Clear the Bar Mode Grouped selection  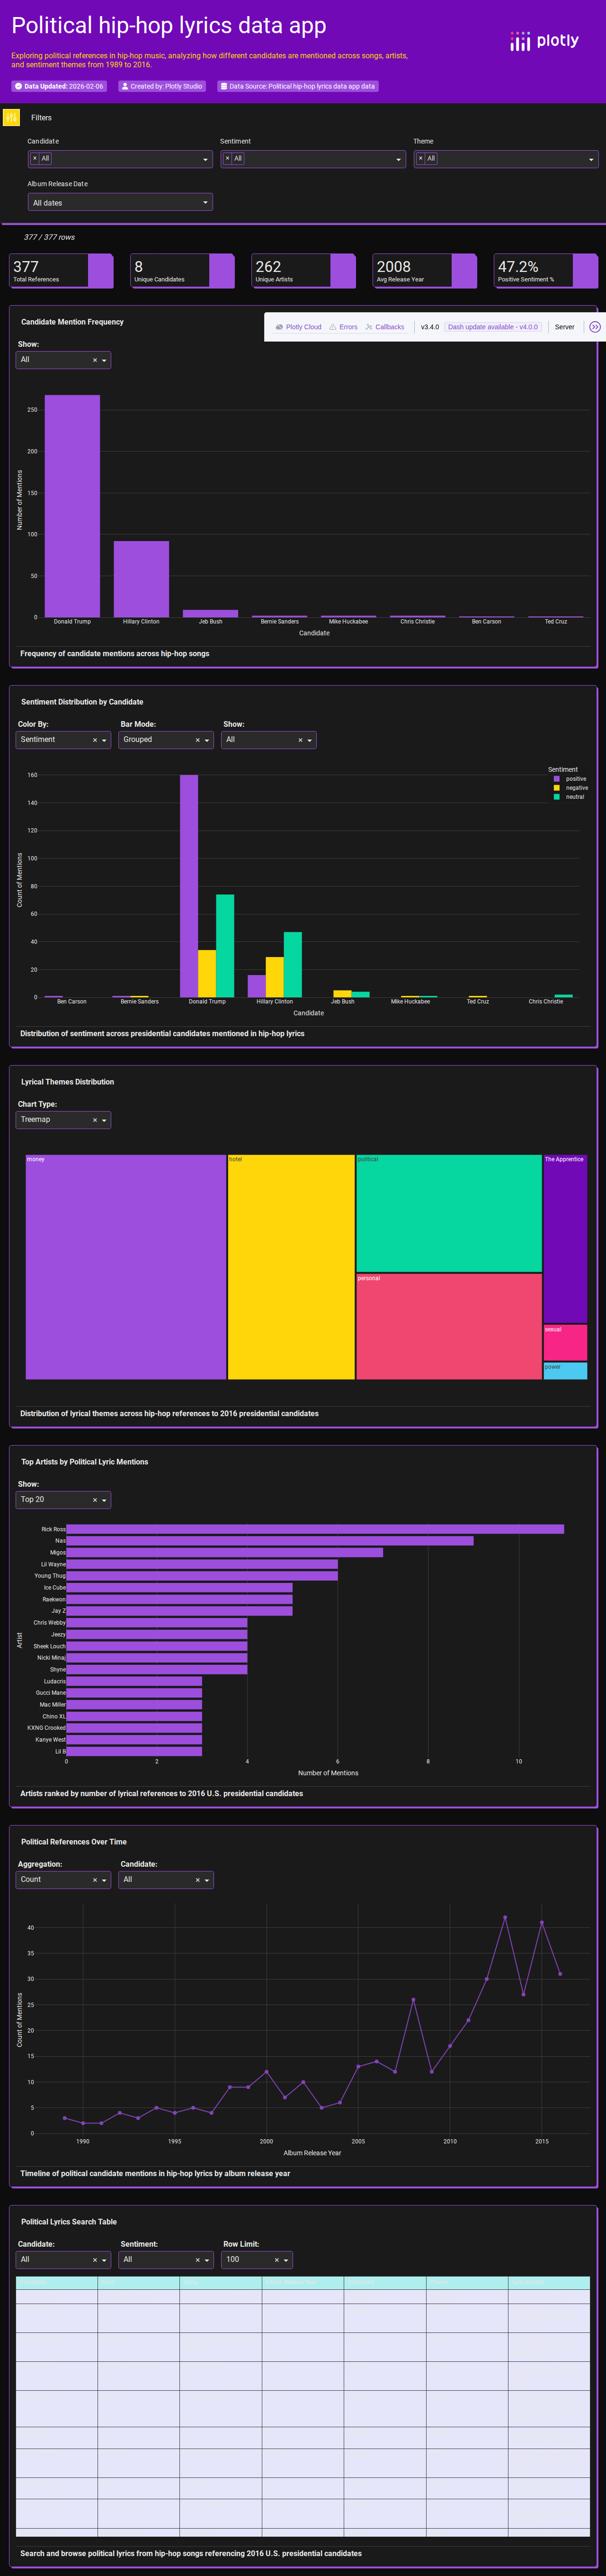point(197,740)
